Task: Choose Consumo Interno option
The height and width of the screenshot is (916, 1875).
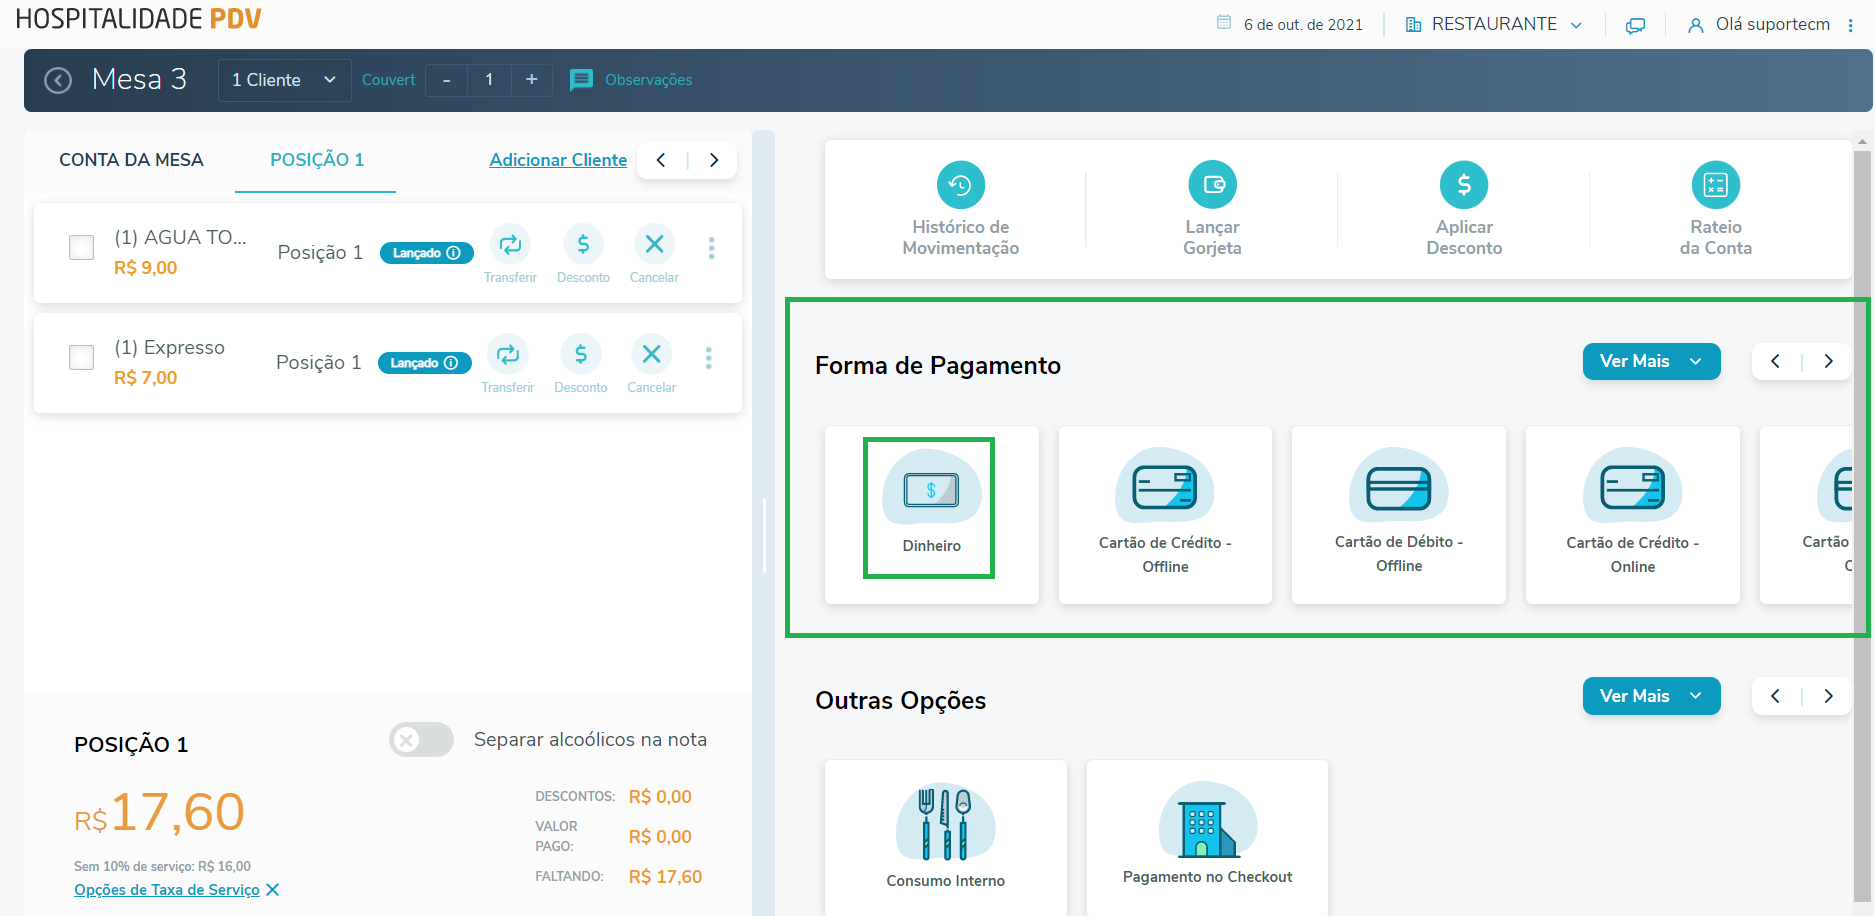Action: pos(946,838)
